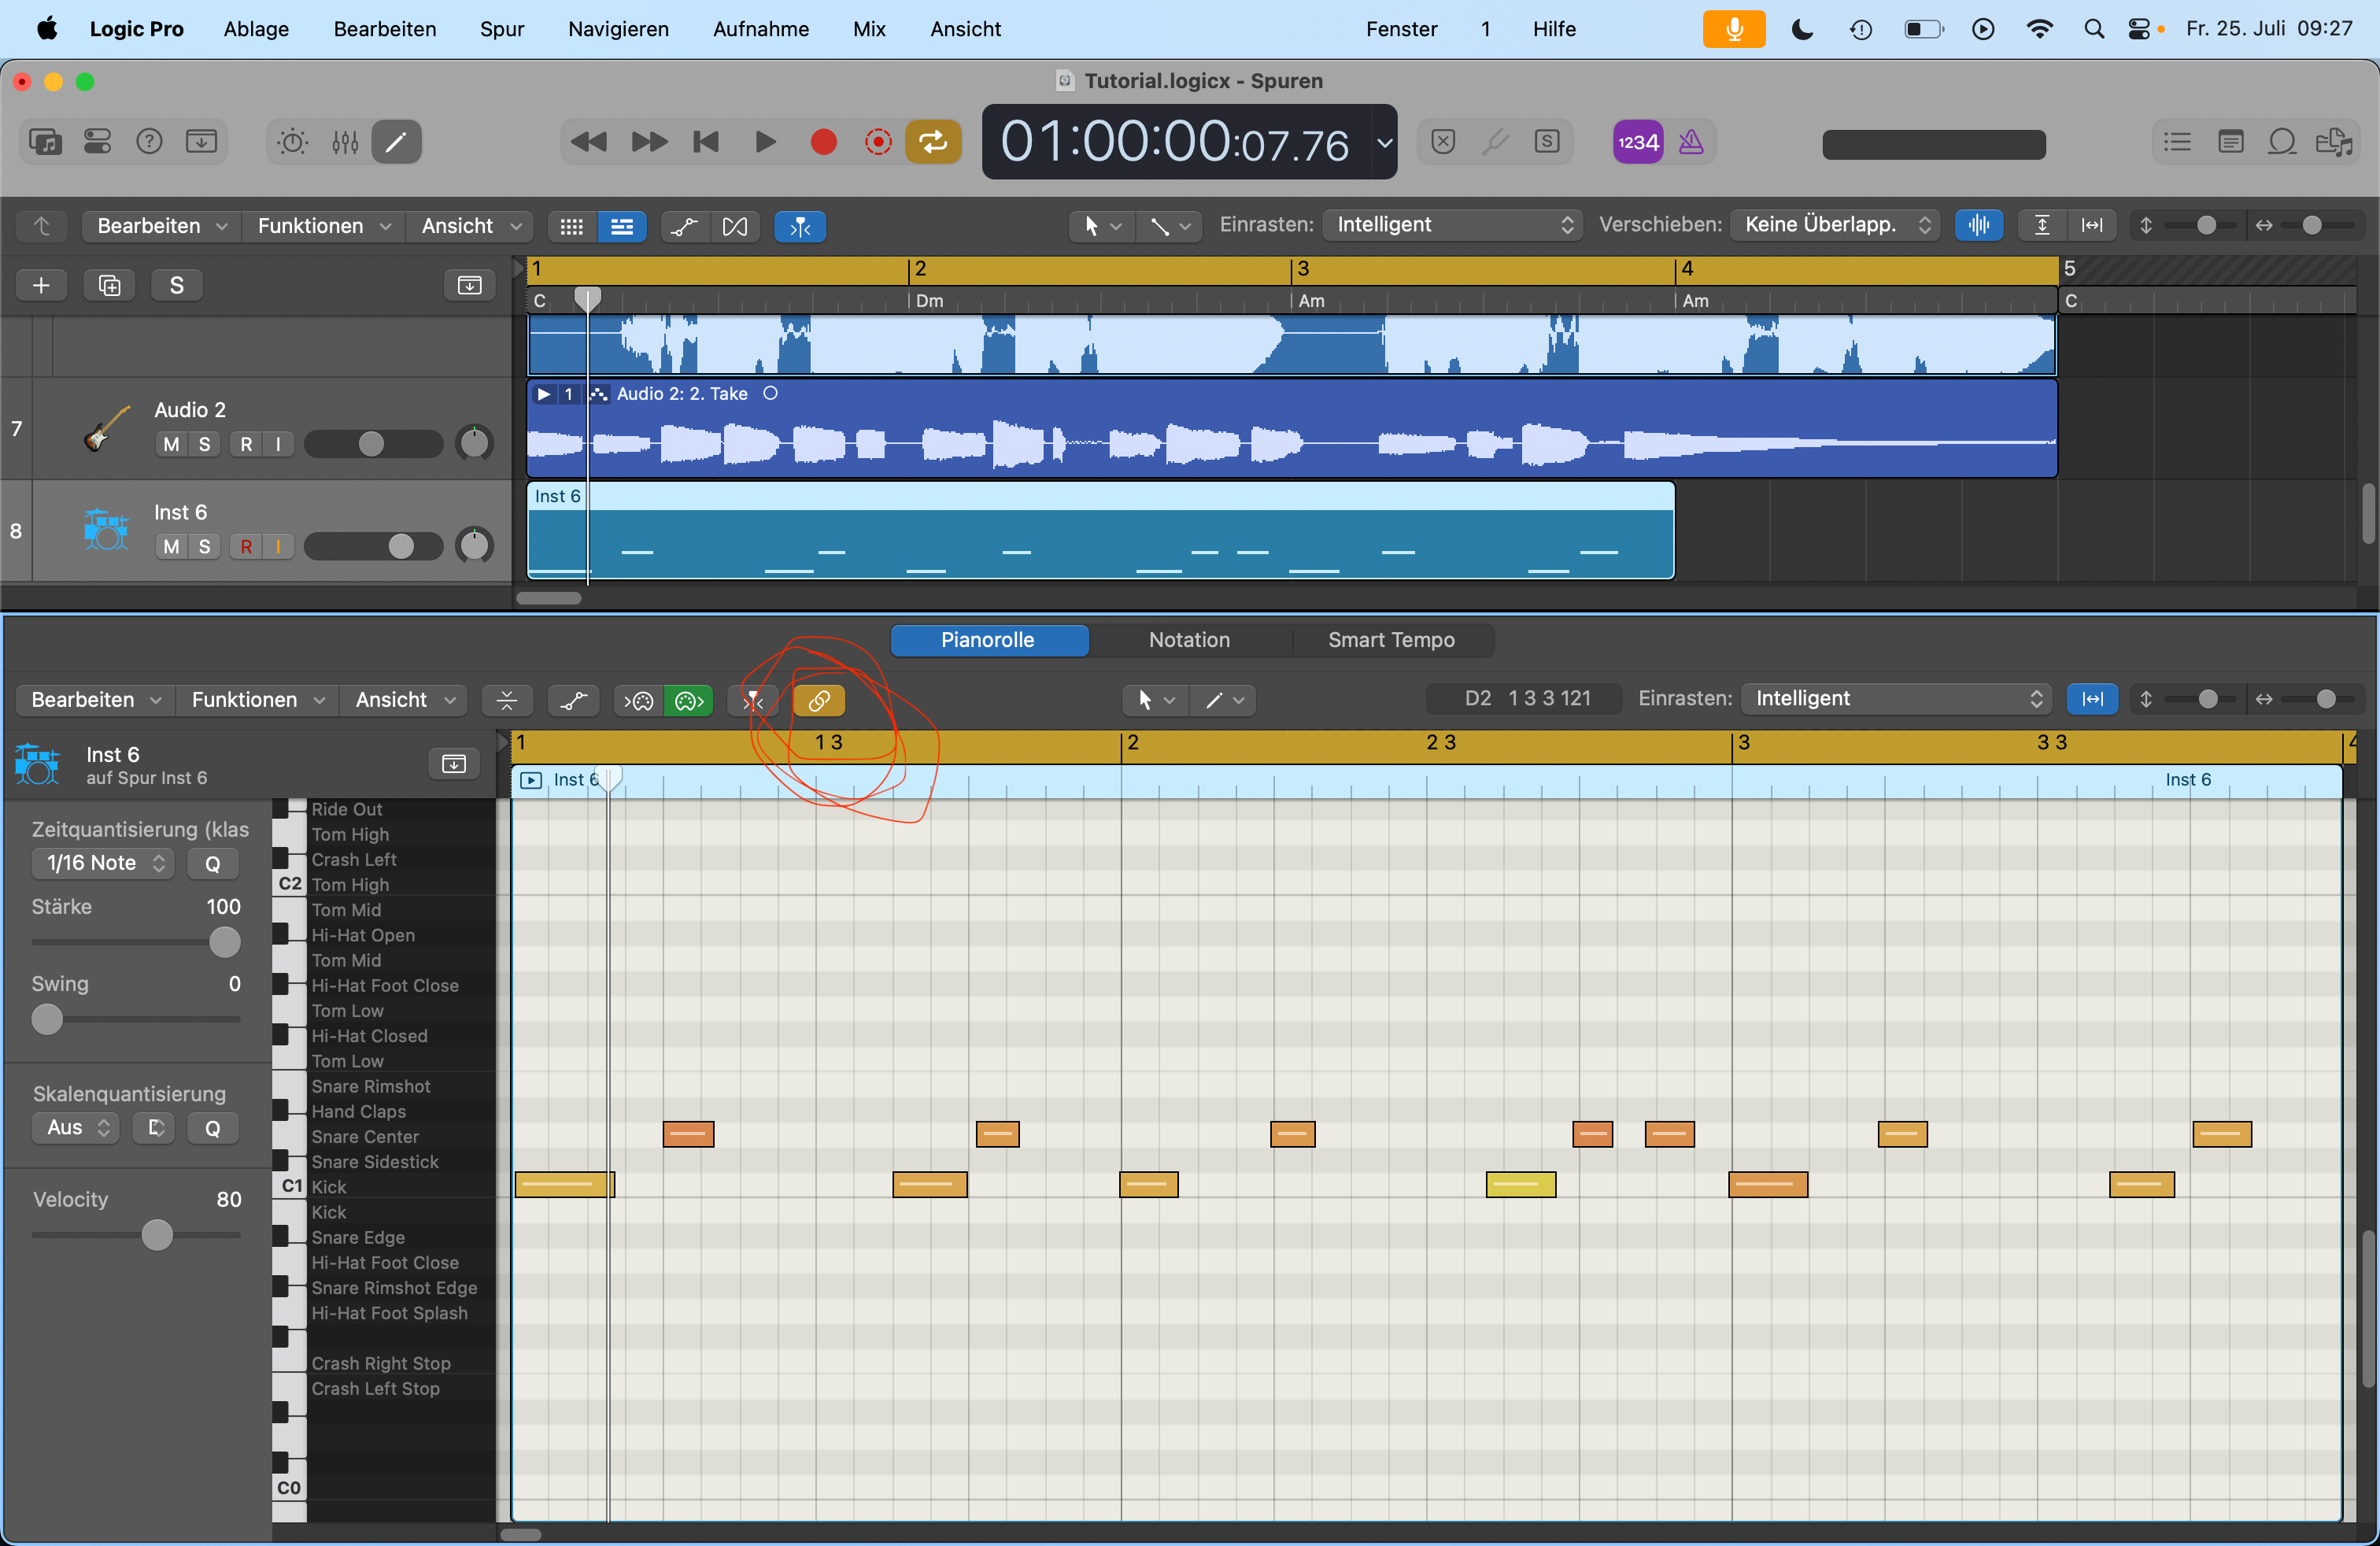This screenshot has height=1546, width=2380.
Task: Click the scale quantize Q button
Action: 212,1128
